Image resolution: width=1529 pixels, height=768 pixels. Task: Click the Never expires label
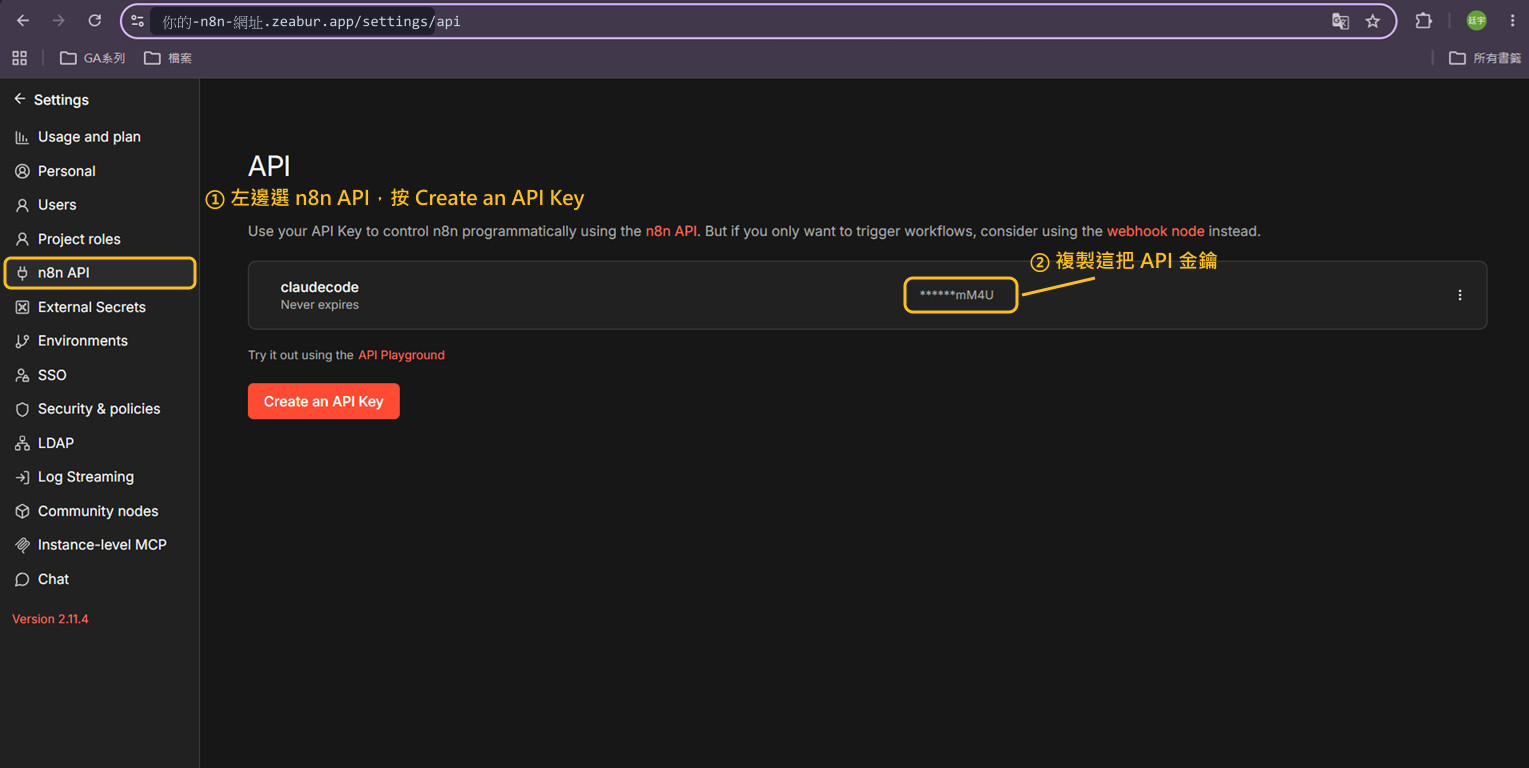tap(320, 305)
